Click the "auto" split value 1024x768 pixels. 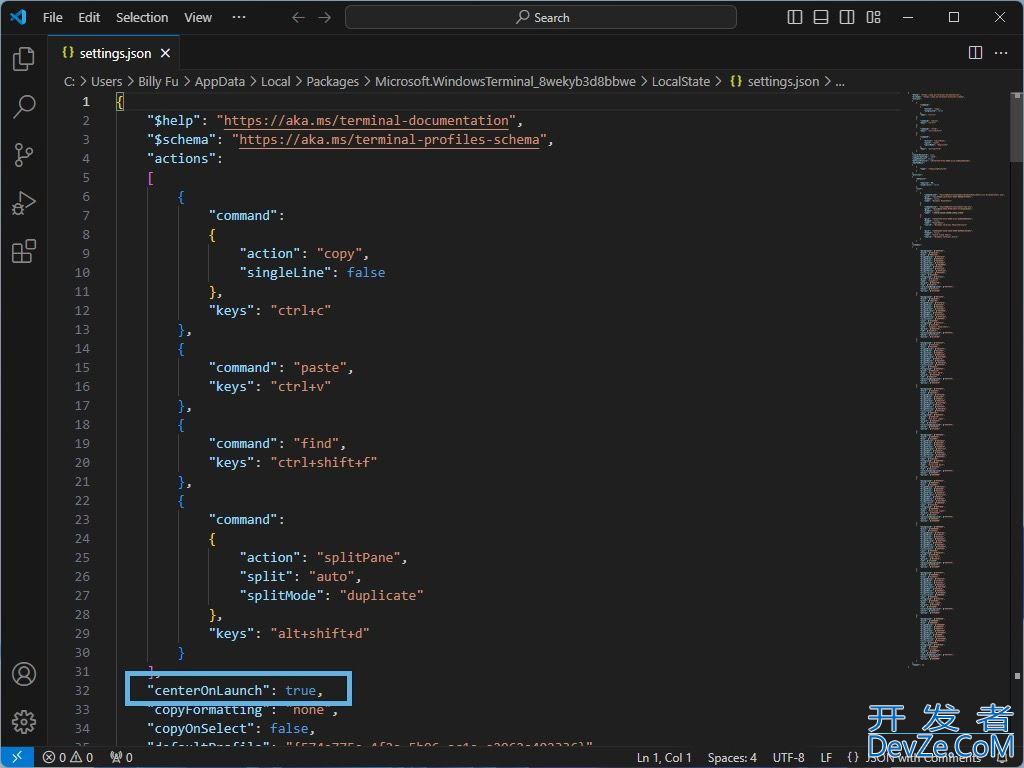pos(331,577)
